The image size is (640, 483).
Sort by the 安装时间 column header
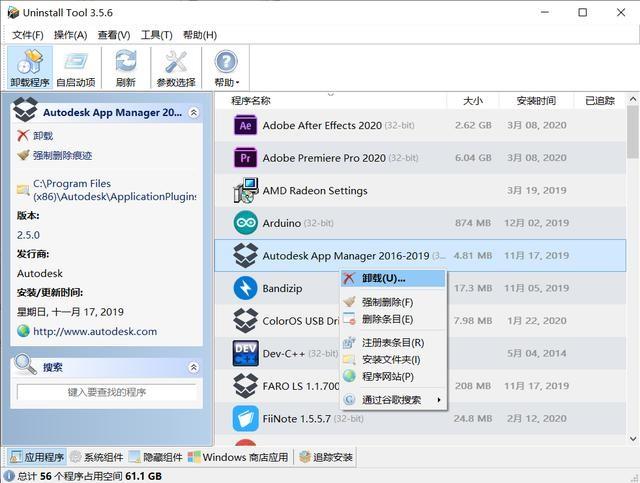[536, 100]
